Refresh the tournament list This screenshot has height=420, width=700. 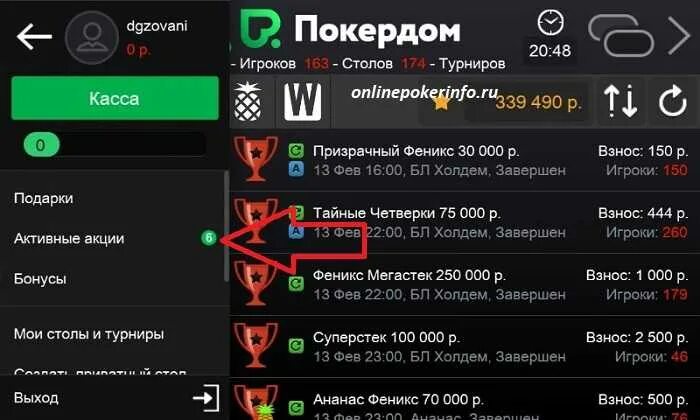point(673,101)
